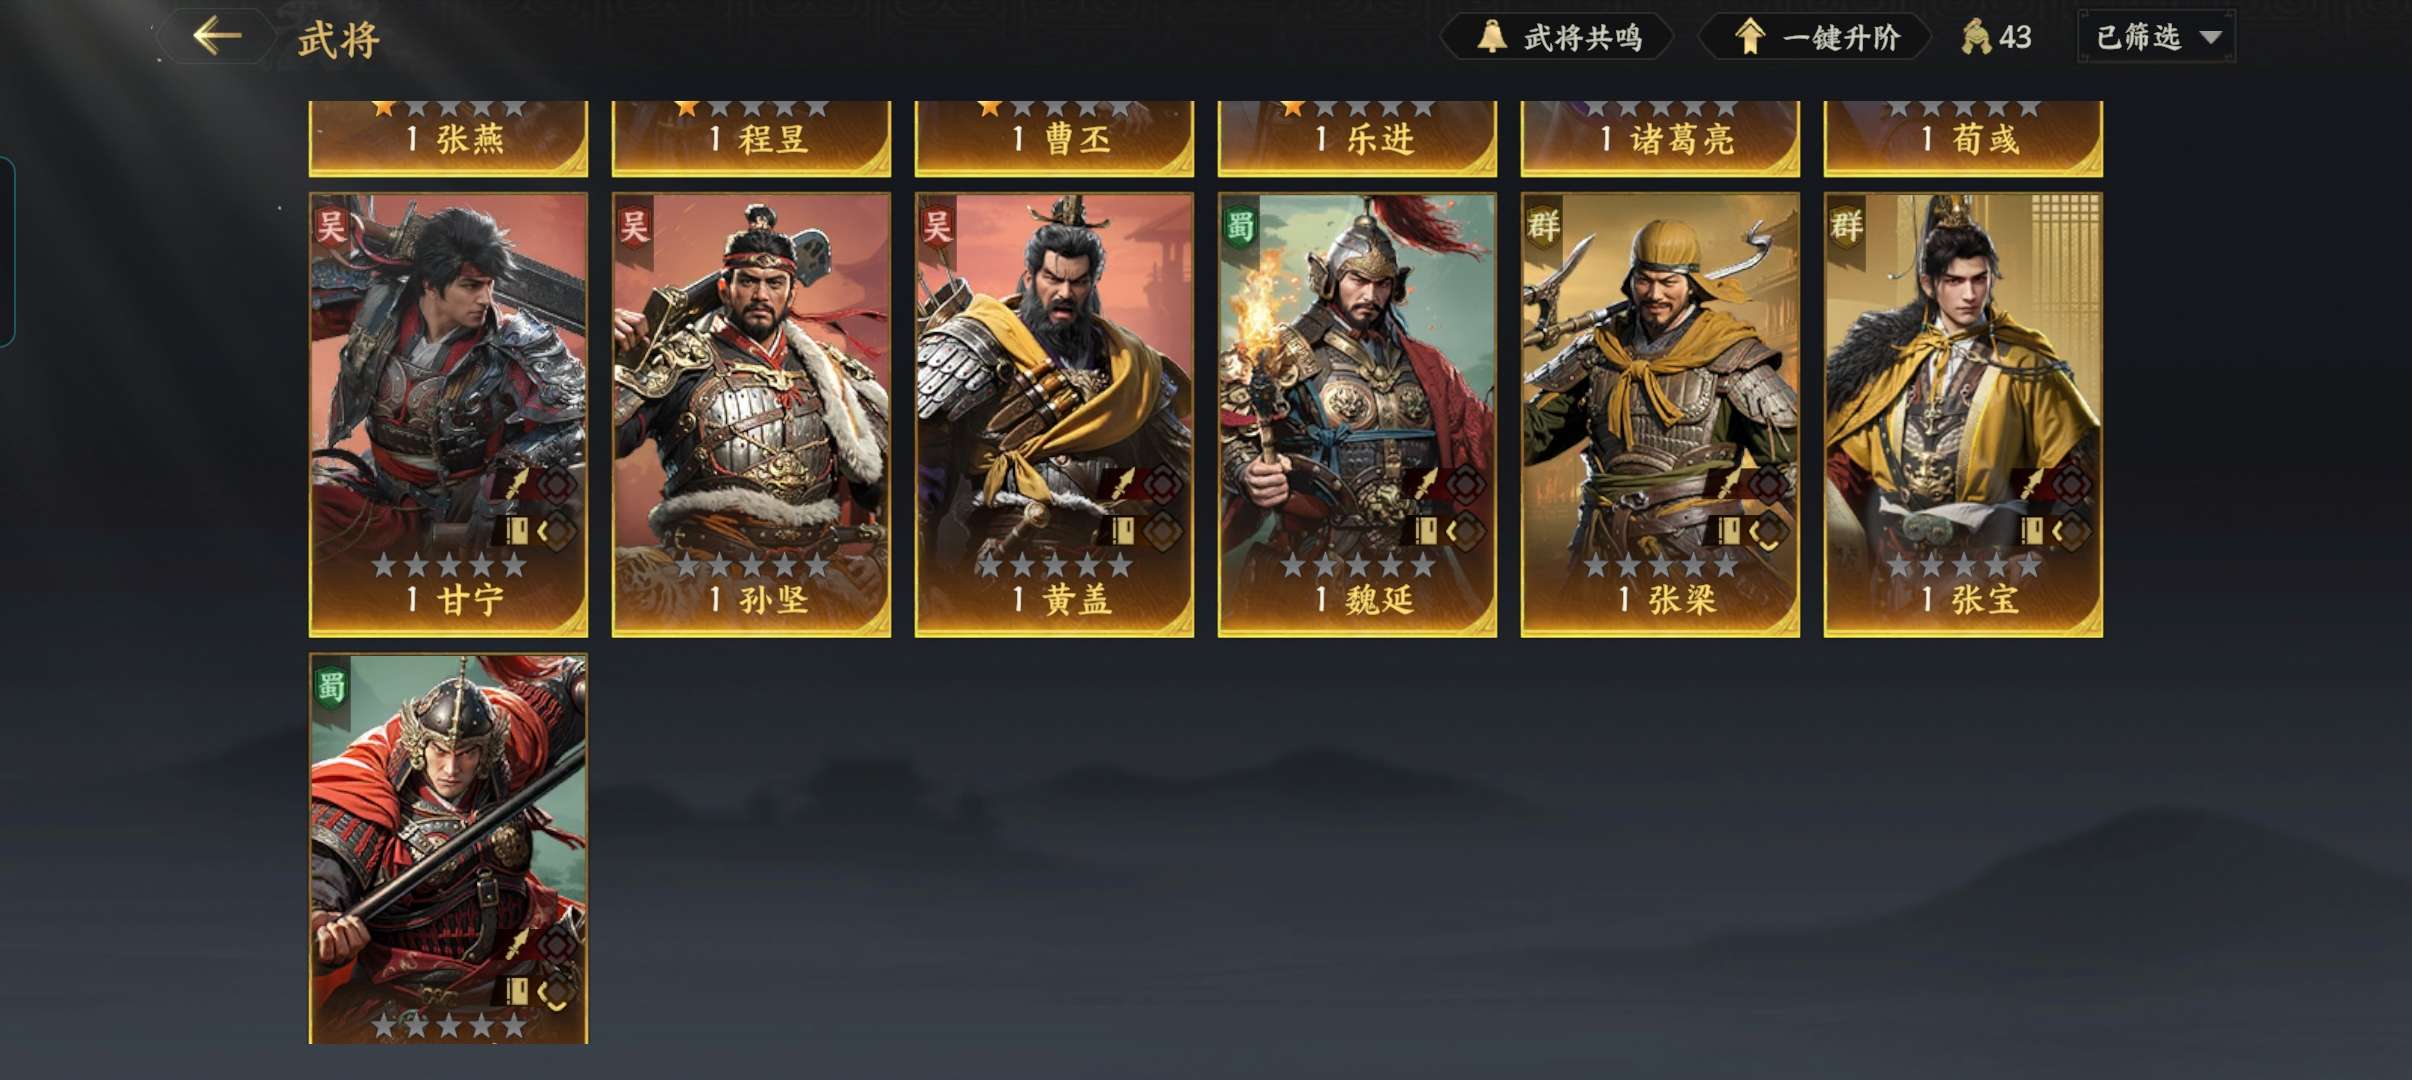Tap the upgrade arrow icon for 一键升阶

click(x=1749, y=37)
